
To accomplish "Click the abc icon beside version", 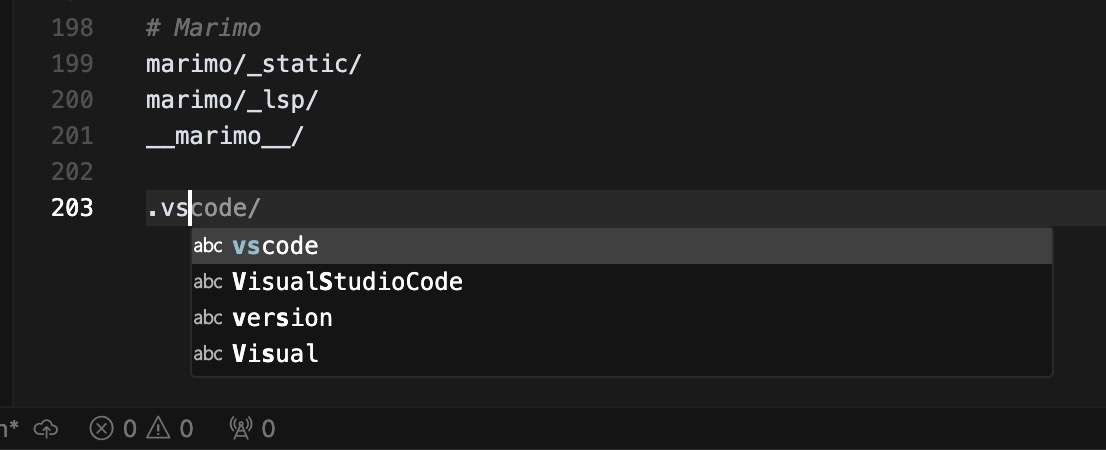I will click(x=208, y=318).
